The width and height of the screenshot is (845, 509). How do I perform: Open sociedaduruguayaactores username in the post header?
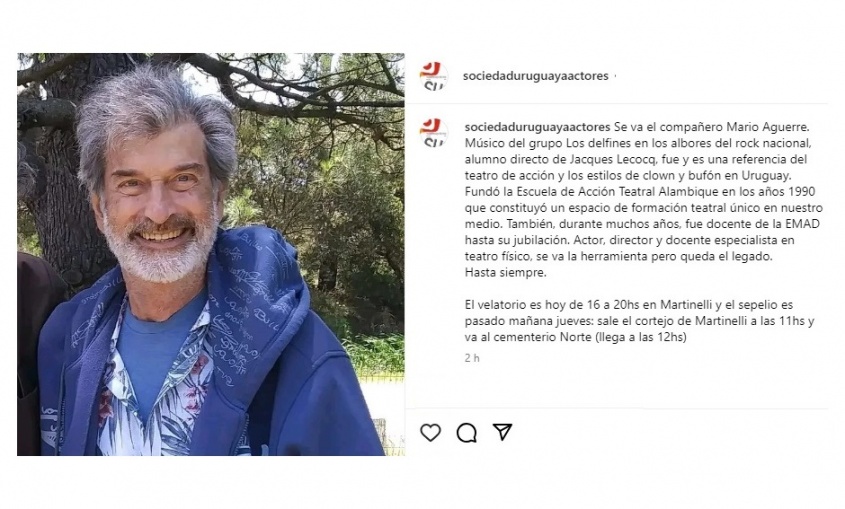pos(536,76)
